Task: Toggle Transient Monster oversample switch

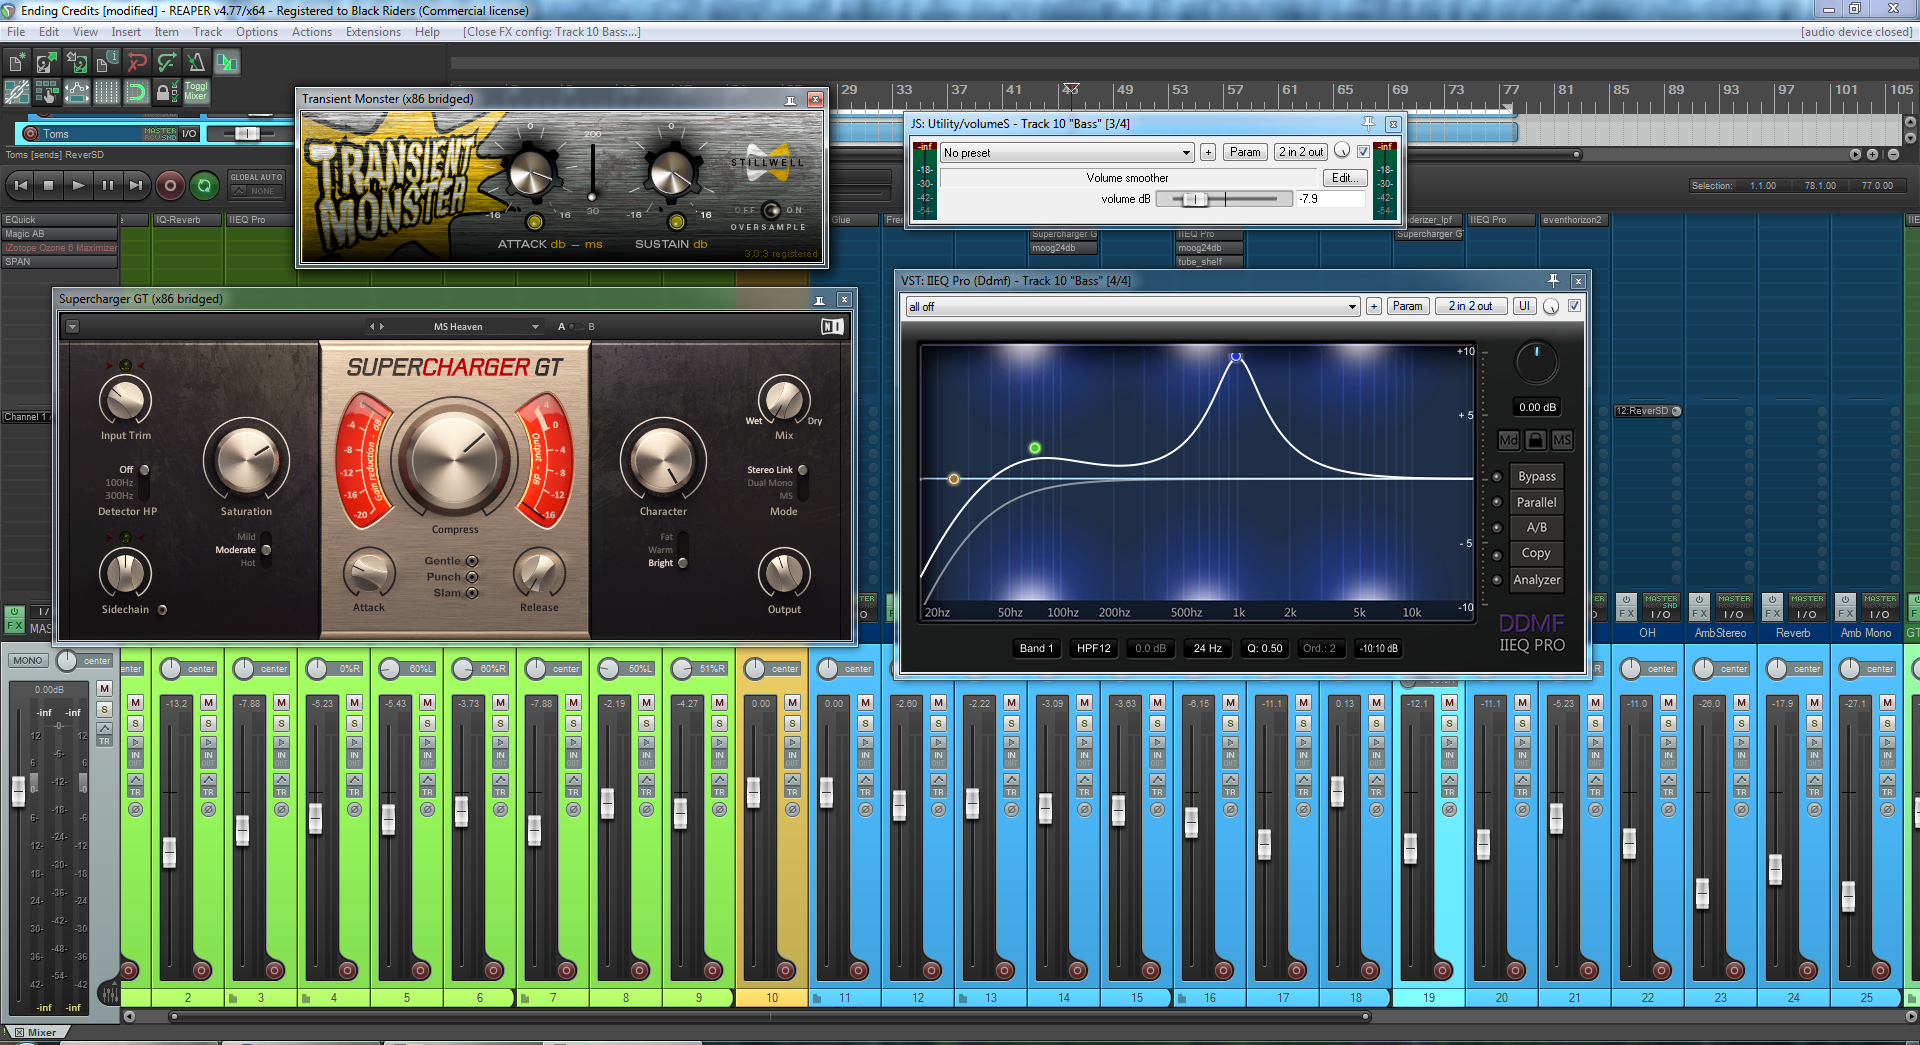Action: click(770, 210)
